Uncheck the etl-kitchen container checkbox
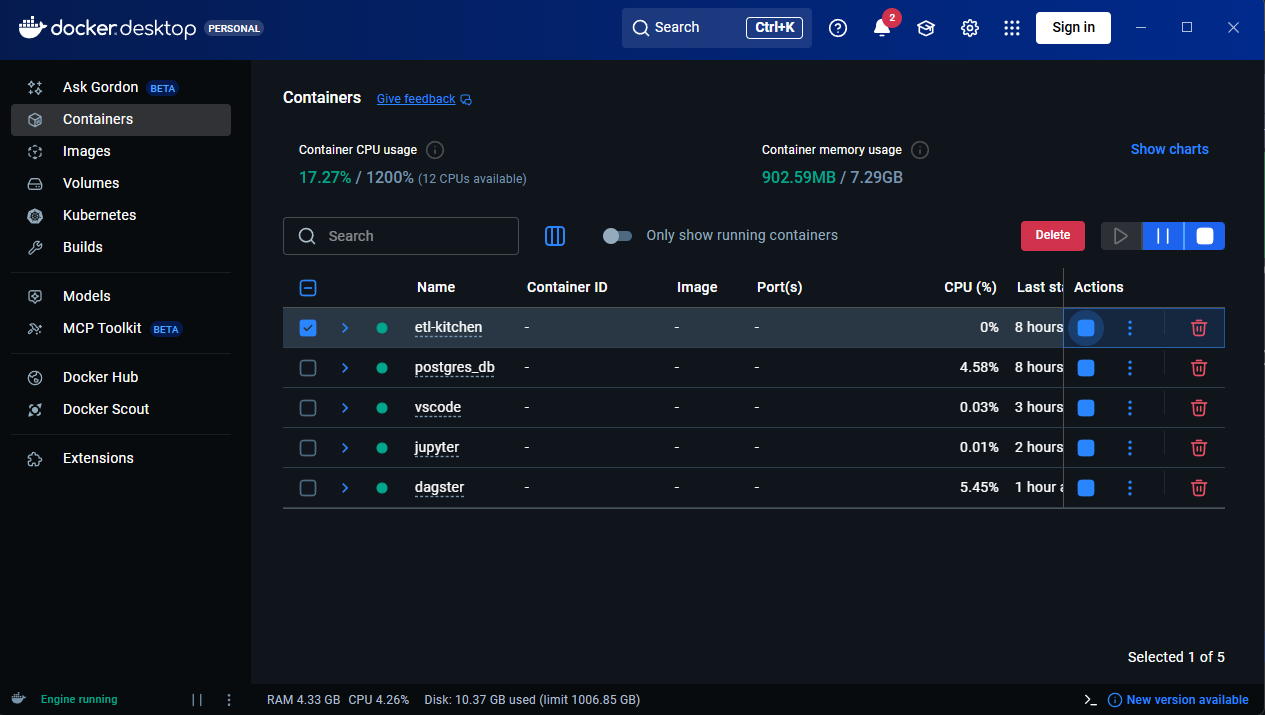 308,328
